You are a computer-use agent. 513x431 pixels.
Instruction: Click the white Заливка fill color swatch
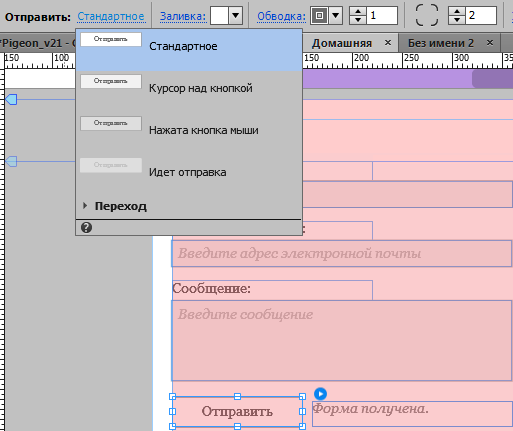(219, 15)
